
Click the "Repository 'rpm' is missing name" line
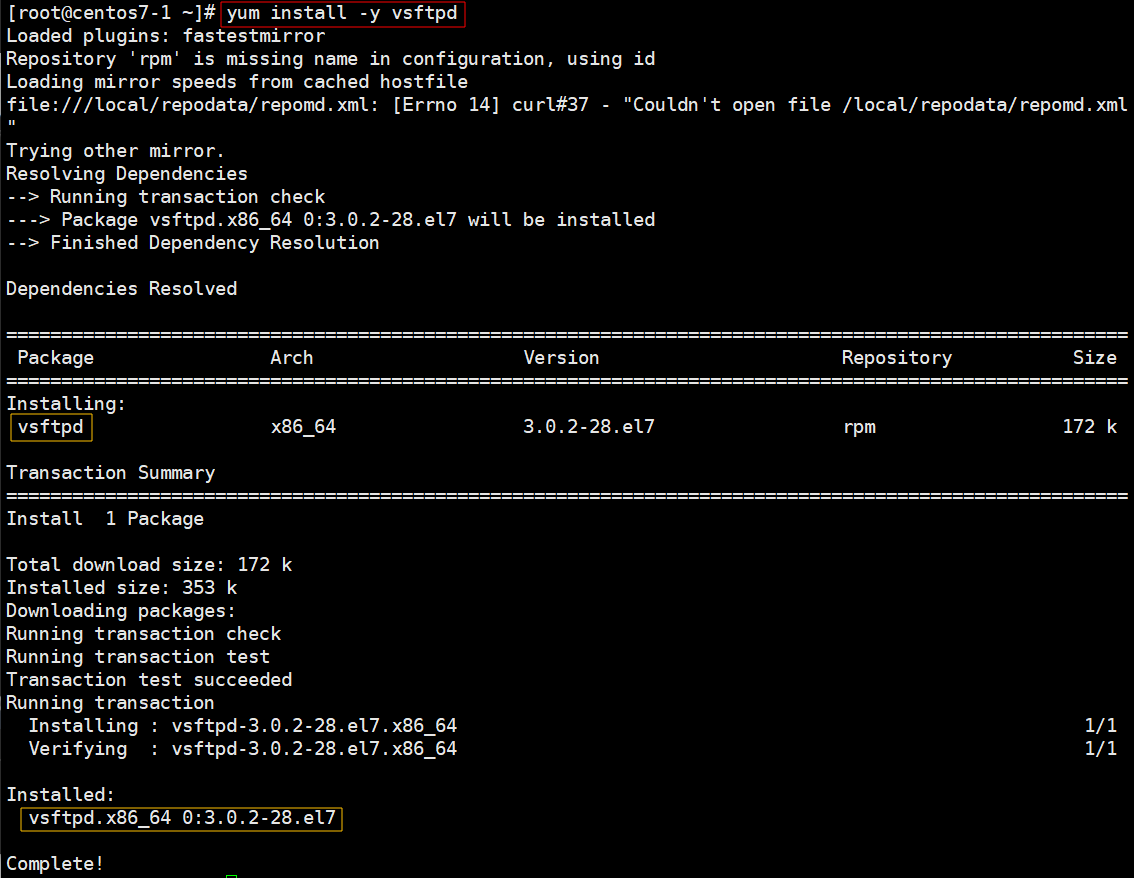coord(331,59)
